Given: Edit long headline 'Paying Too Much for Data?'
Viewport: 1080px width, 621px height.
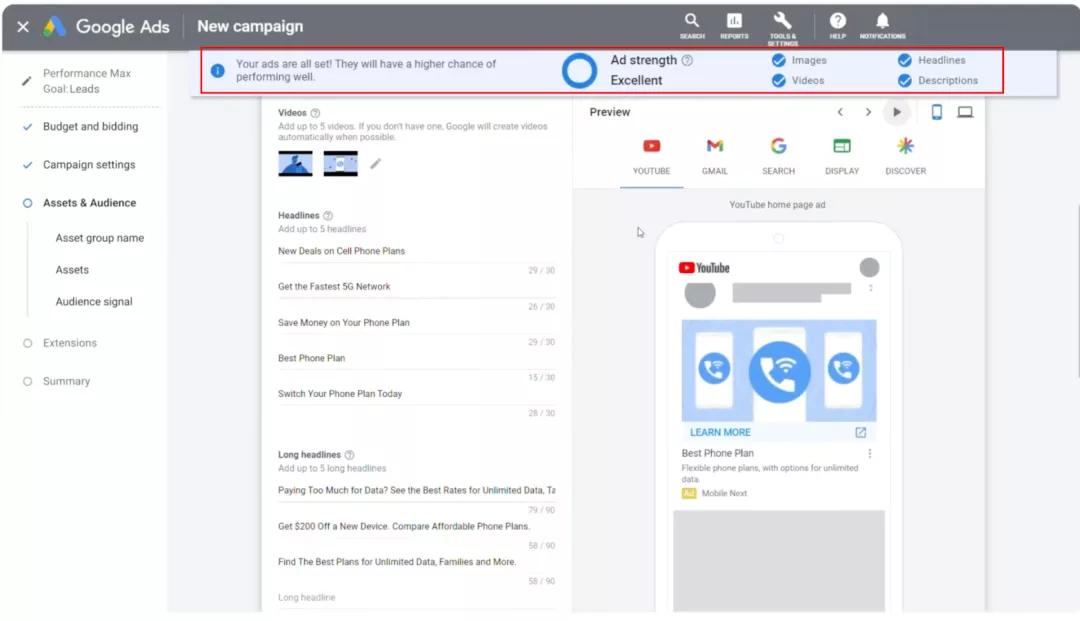Looking at the screenshot, I should (x=416, y=491).
